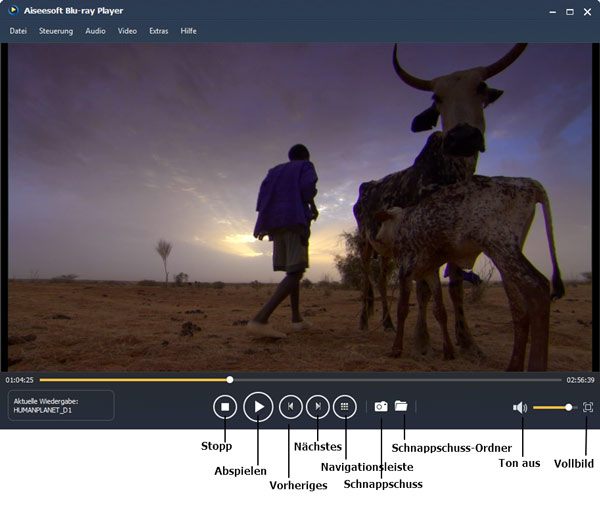Take a snapshot with the camera icon
600x506 pixels.
point(381,407)
